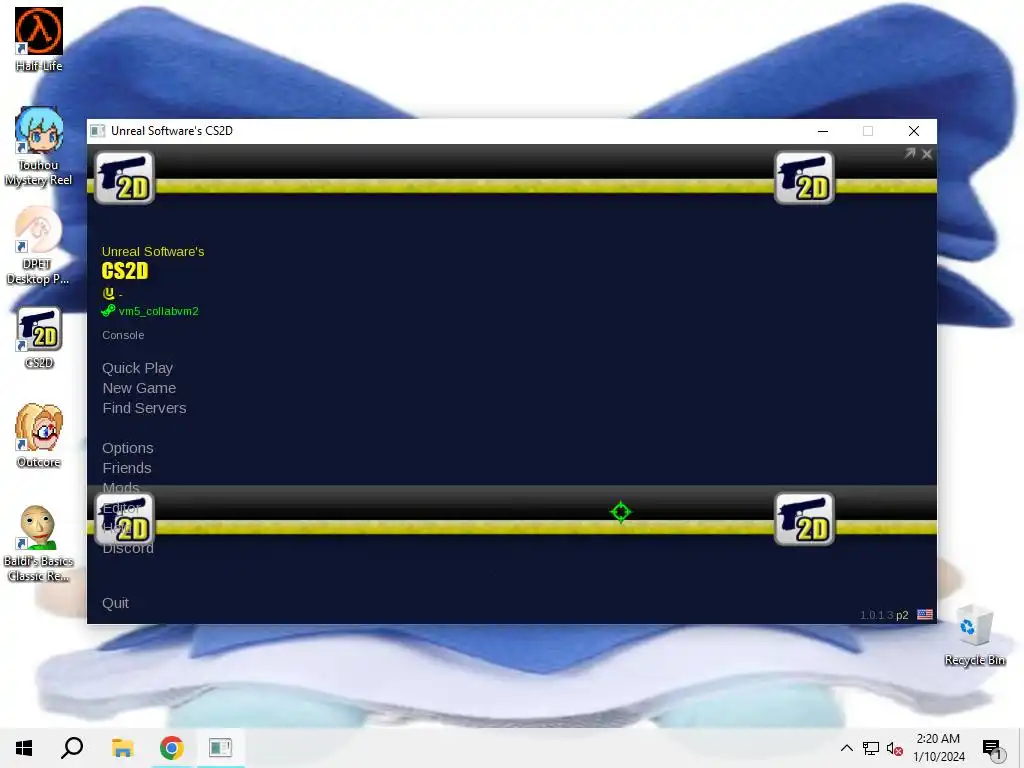
Task: Open the notification center icon
Action: click(x=992, y=749)
